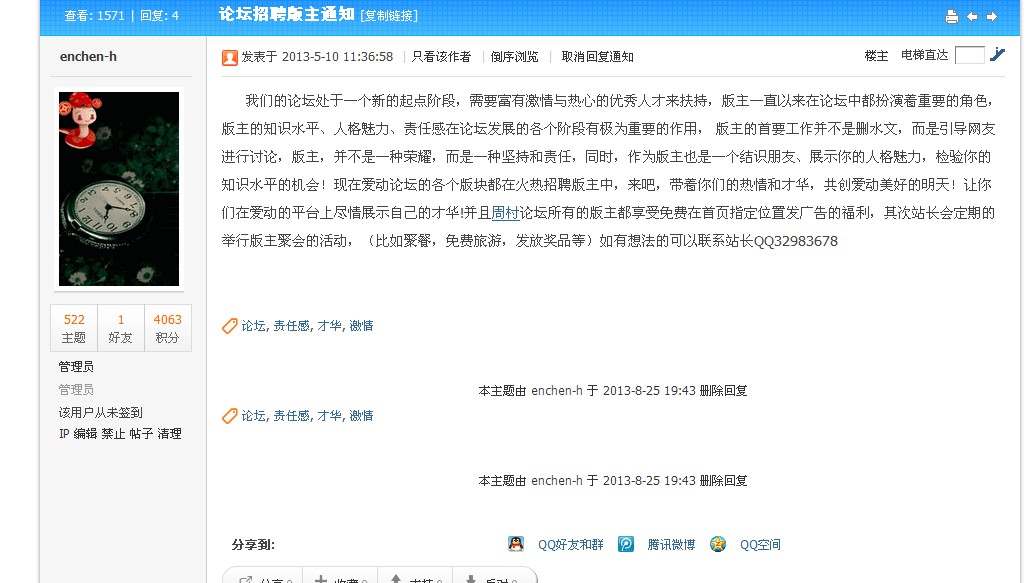The image size is (1030, 583).
Task: Open the 责任感 tag in the lower tag row
Action: 291,416
